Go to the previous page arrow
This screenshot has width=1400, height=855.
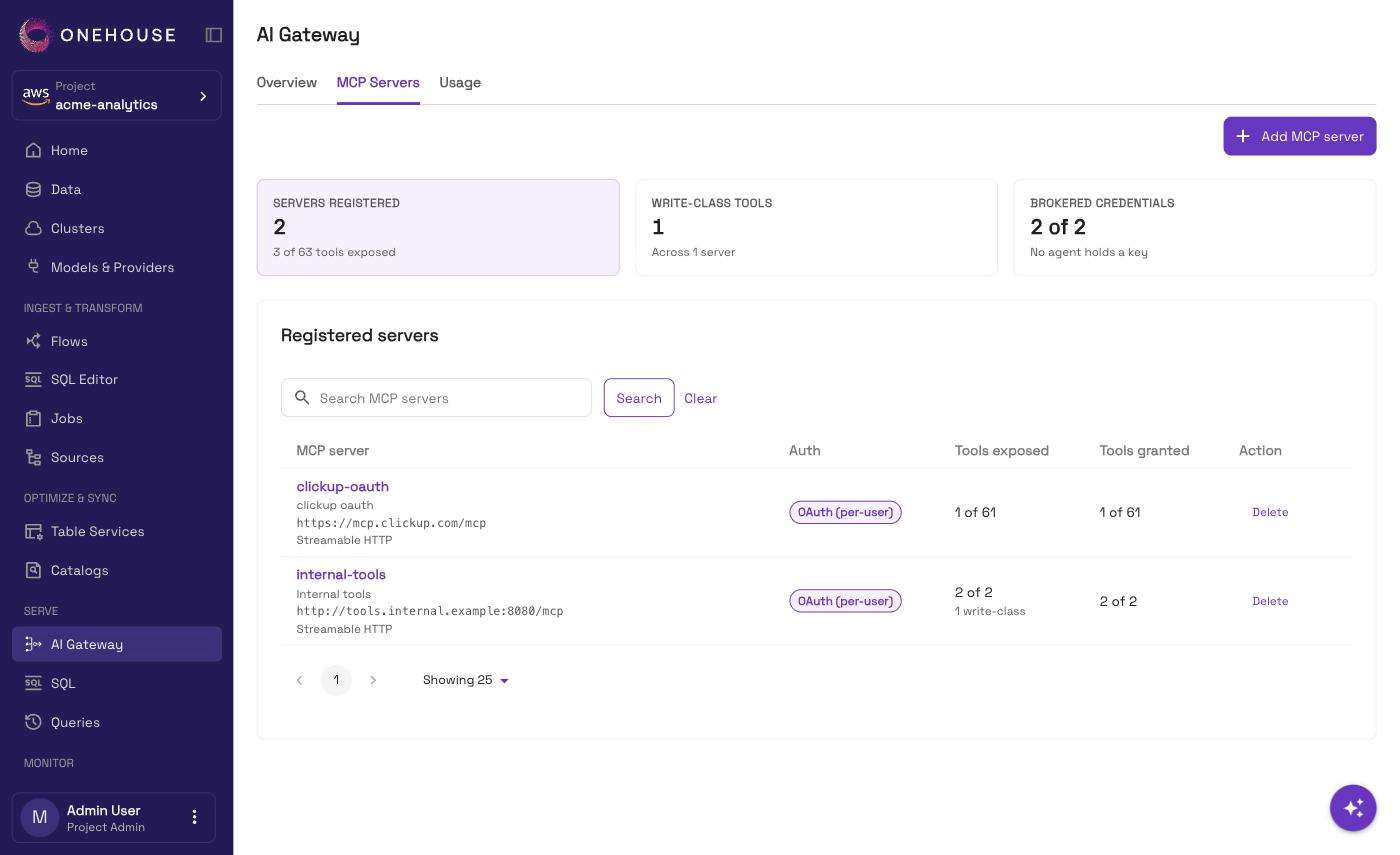tap(299, 680)
